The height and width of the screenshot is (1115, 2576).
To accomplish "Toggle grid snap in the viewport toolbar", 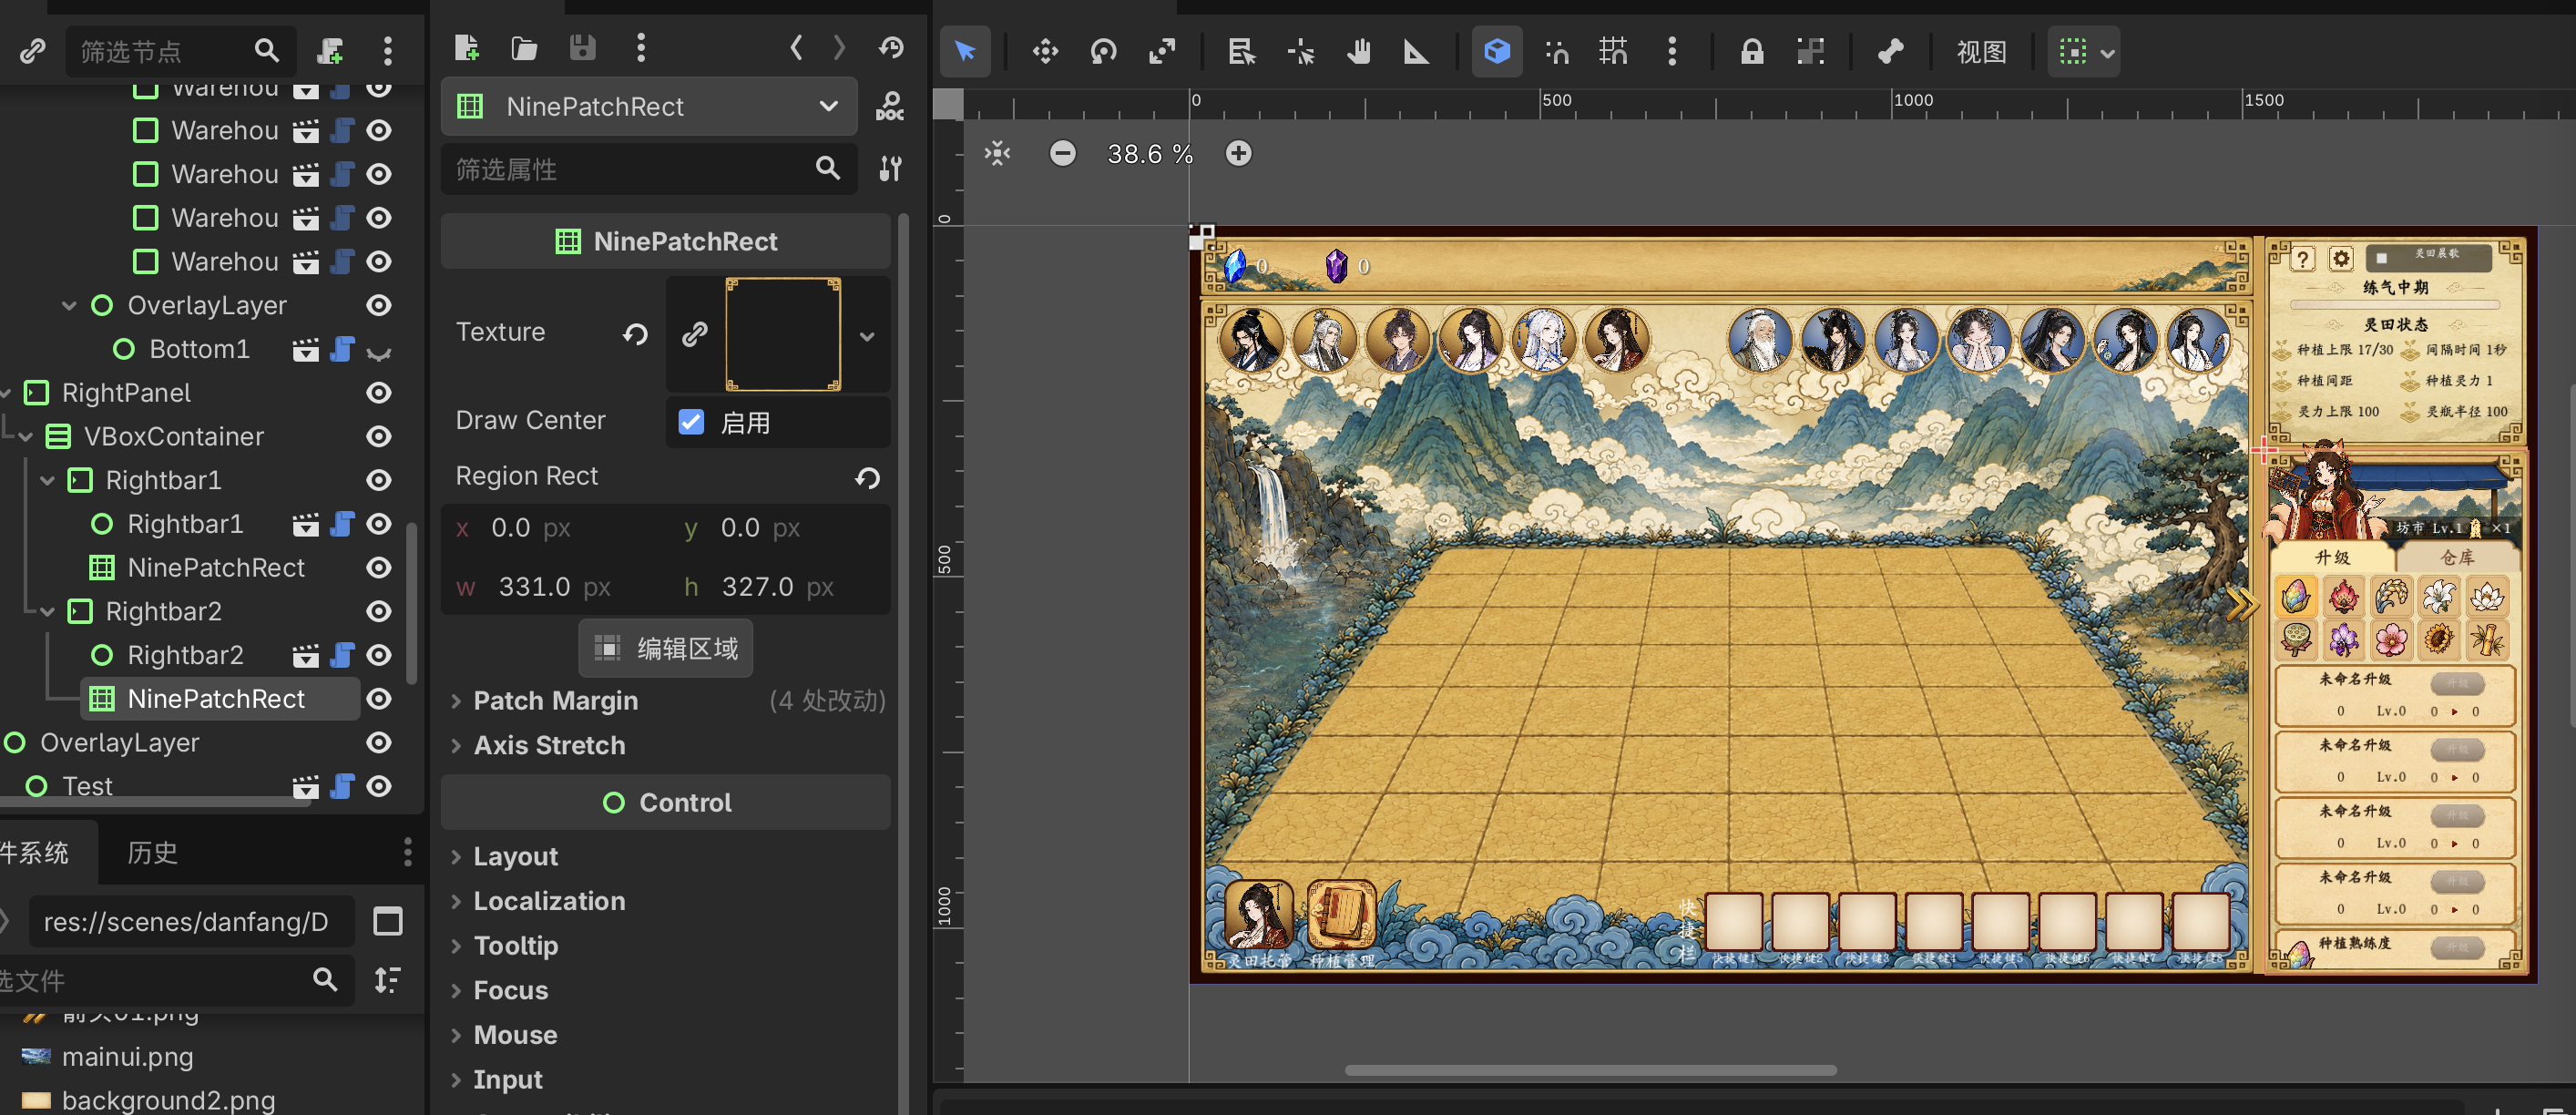I will click(x=1613, y=51).
